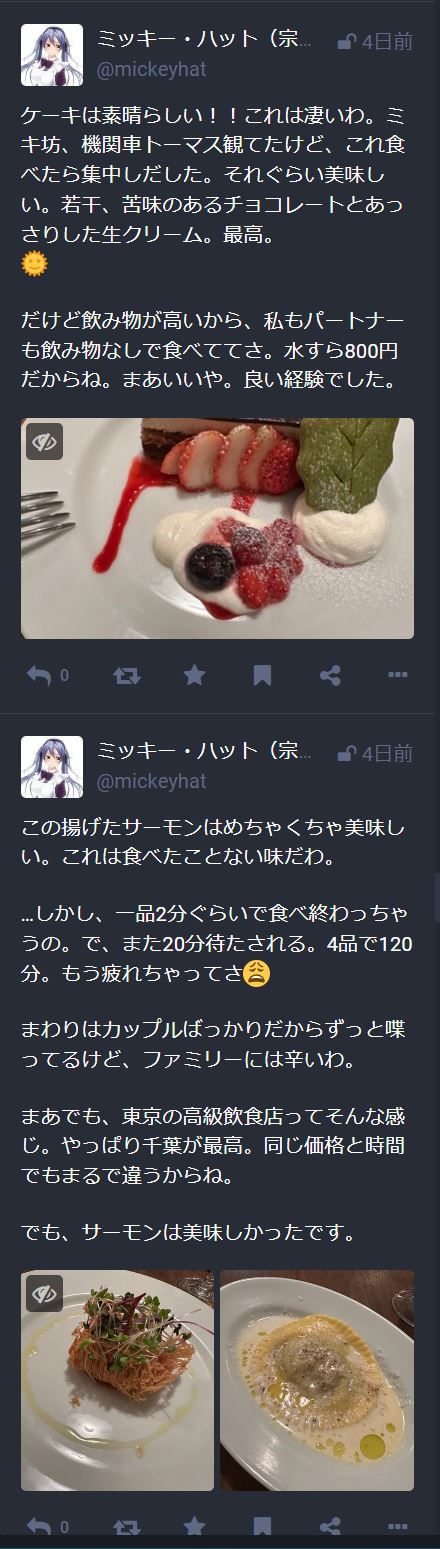The height and width of the screenshot is (1549, 440).
Task: Open @mickeyhat profile from first post
Action: coord(150,70)
